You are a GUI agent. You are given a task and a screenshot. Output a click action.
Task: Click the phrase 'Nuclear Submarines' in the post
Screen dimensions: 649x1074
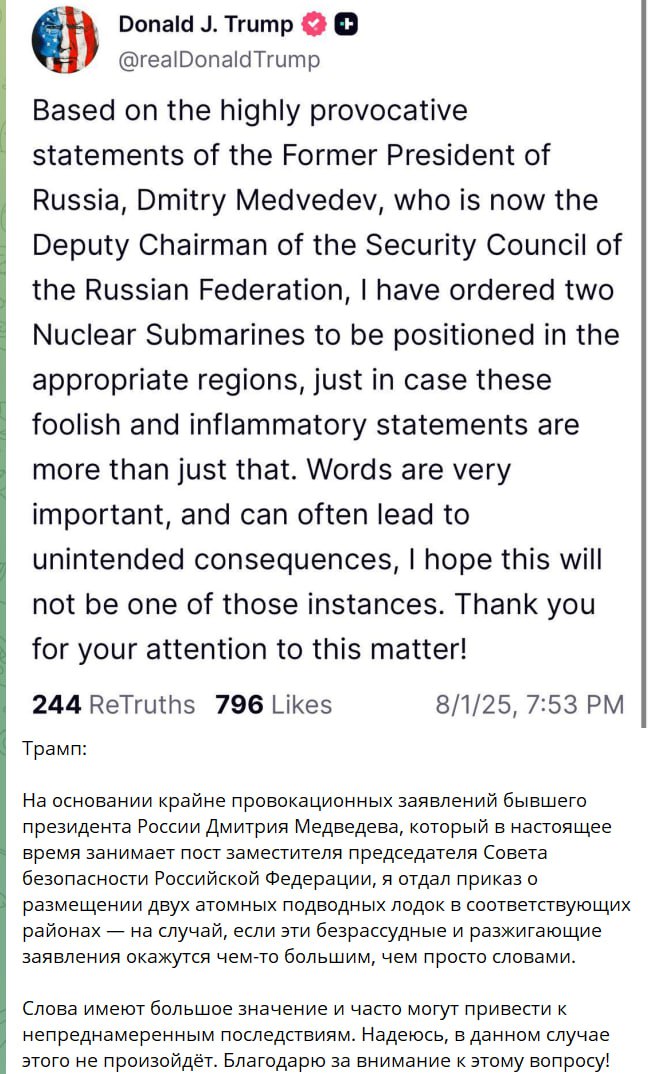pyautogui.click(x=168, y=335)
